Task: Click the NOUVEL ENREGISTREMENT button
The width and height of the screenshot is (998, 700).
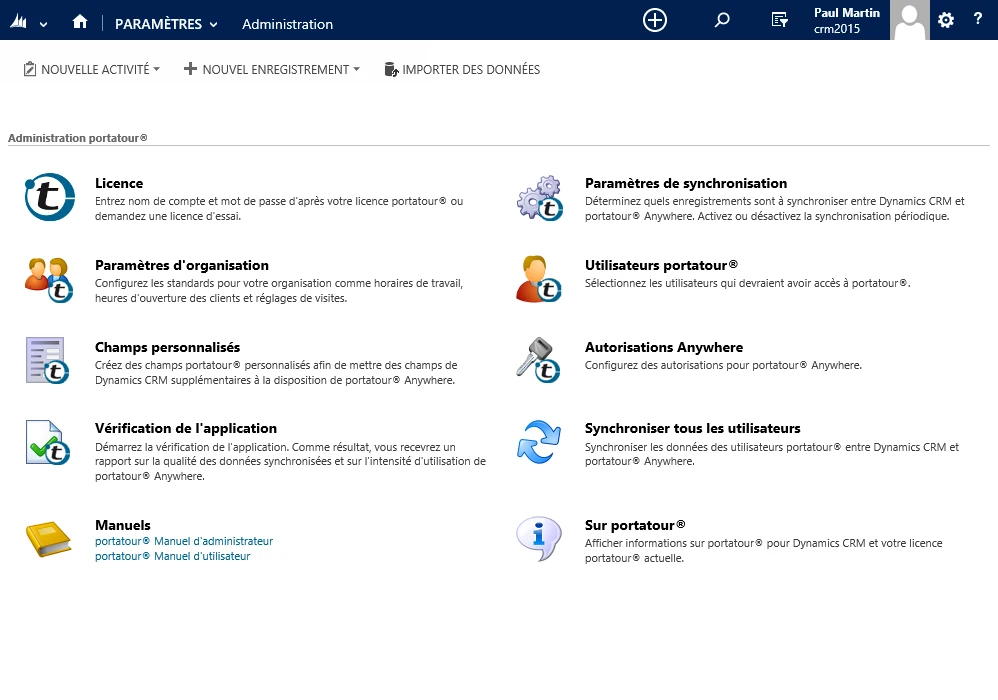Action: click(x=272, y=69)
